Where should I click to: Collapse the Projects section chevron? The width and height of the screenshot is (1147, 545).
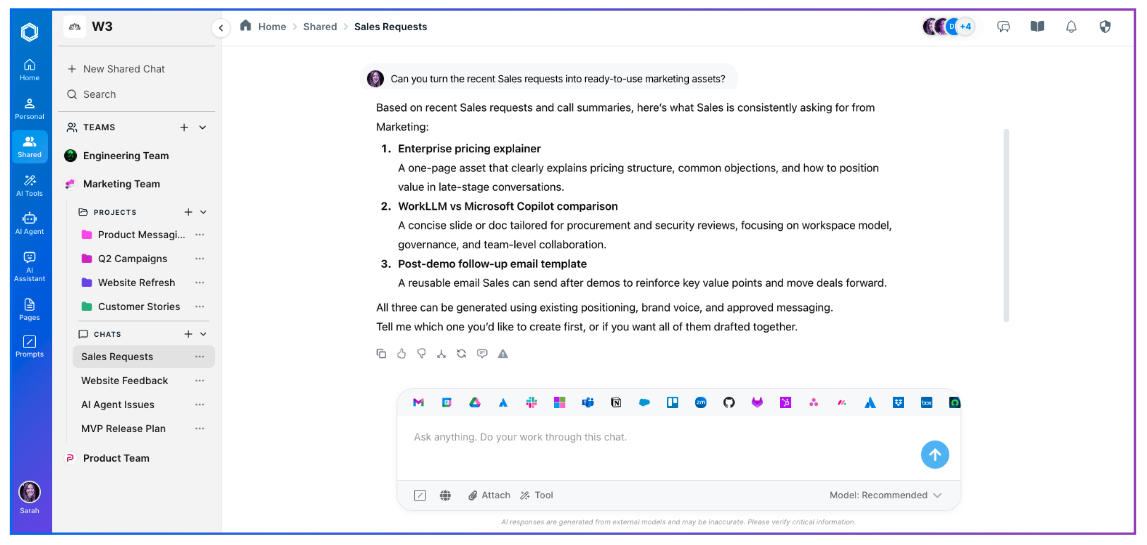click(203, 212)
